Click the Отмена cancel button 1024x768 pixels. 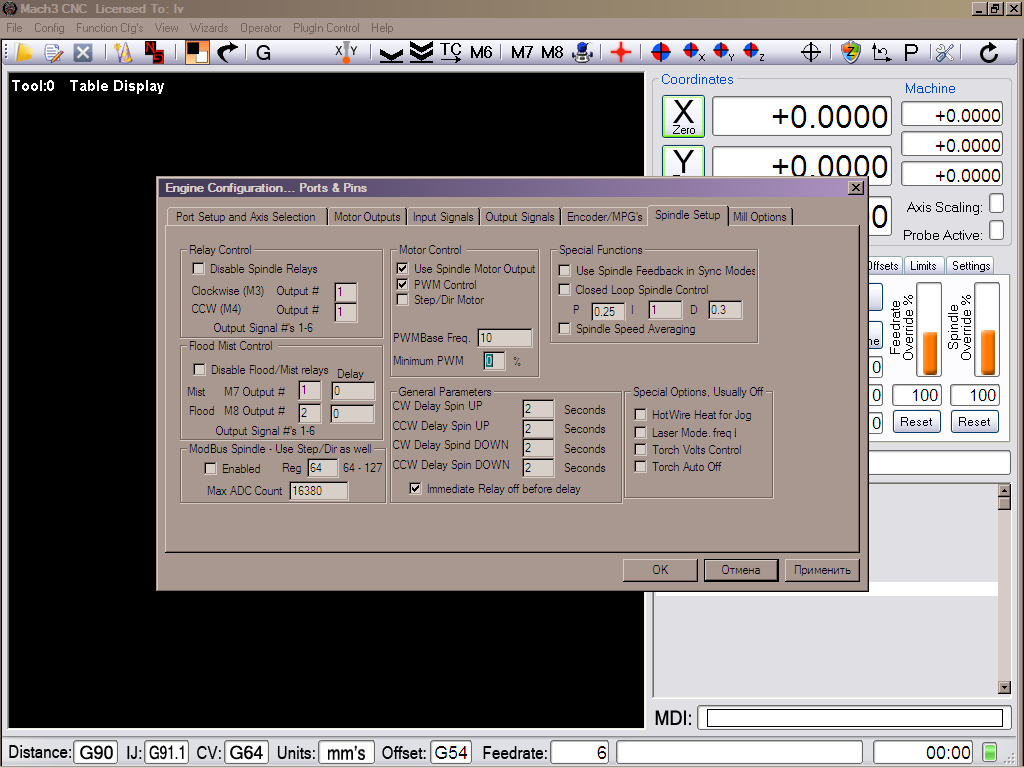pos(741,569)
